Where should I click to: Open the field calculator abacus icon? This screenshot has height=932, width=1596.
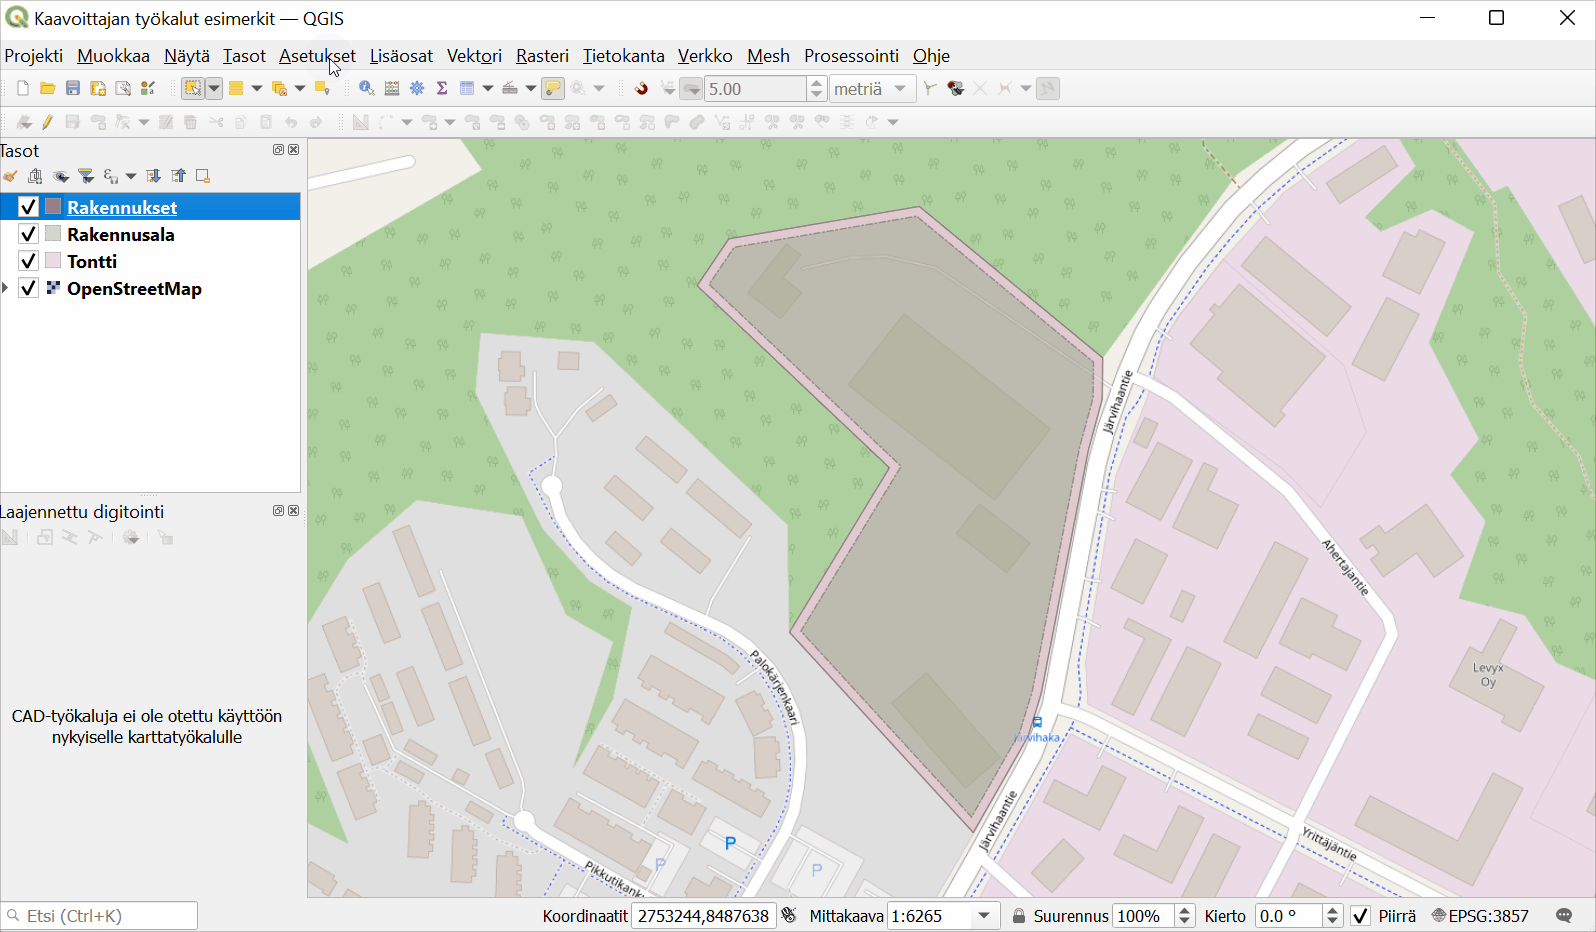392,89
